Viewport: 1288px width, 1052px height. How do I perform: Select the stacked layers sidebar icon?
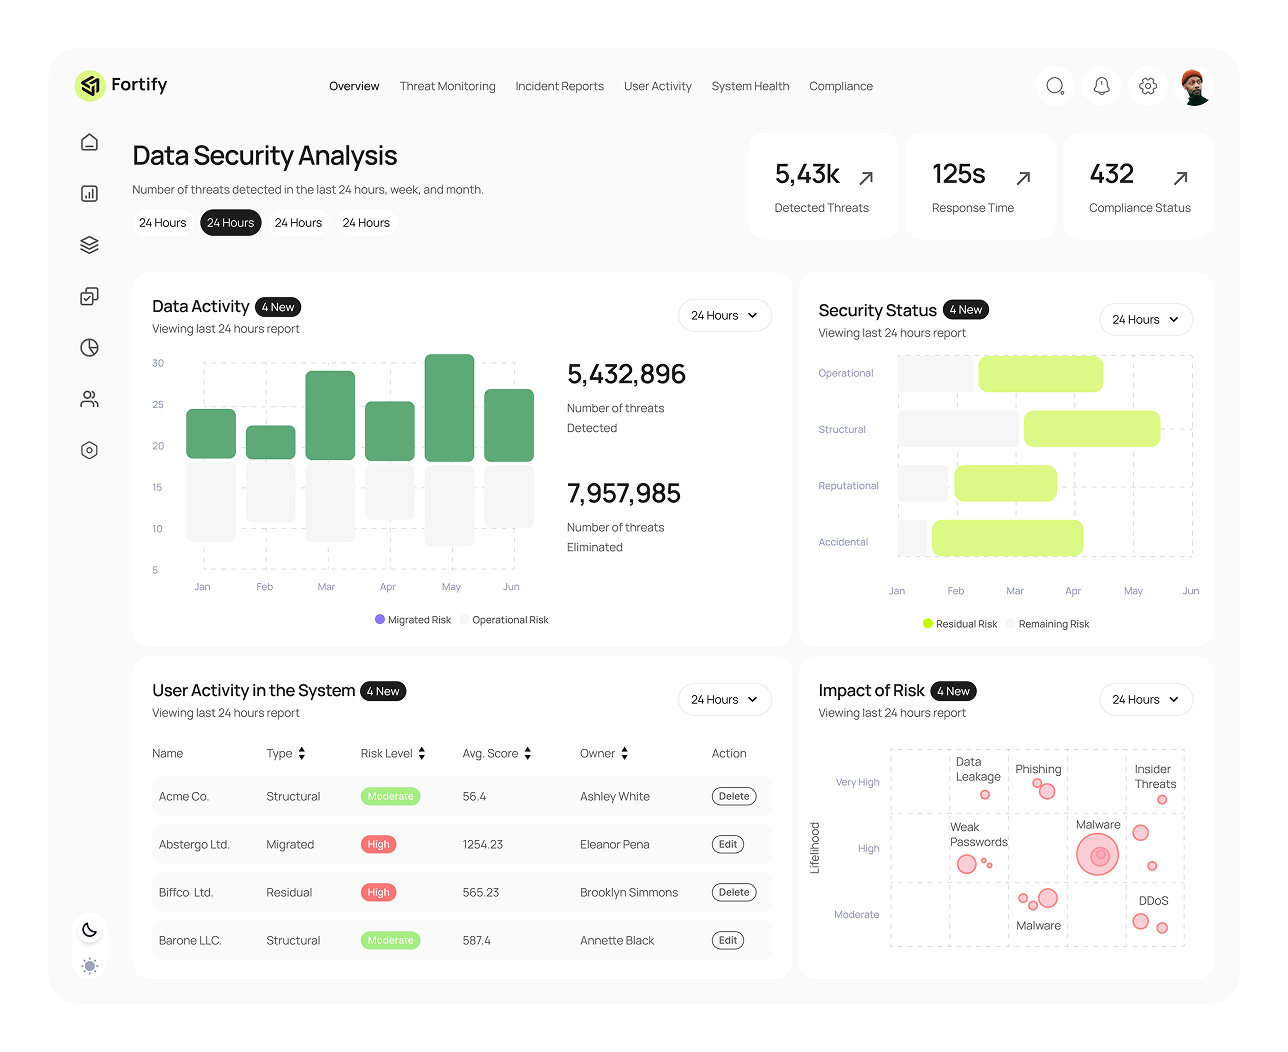[89, 245]
